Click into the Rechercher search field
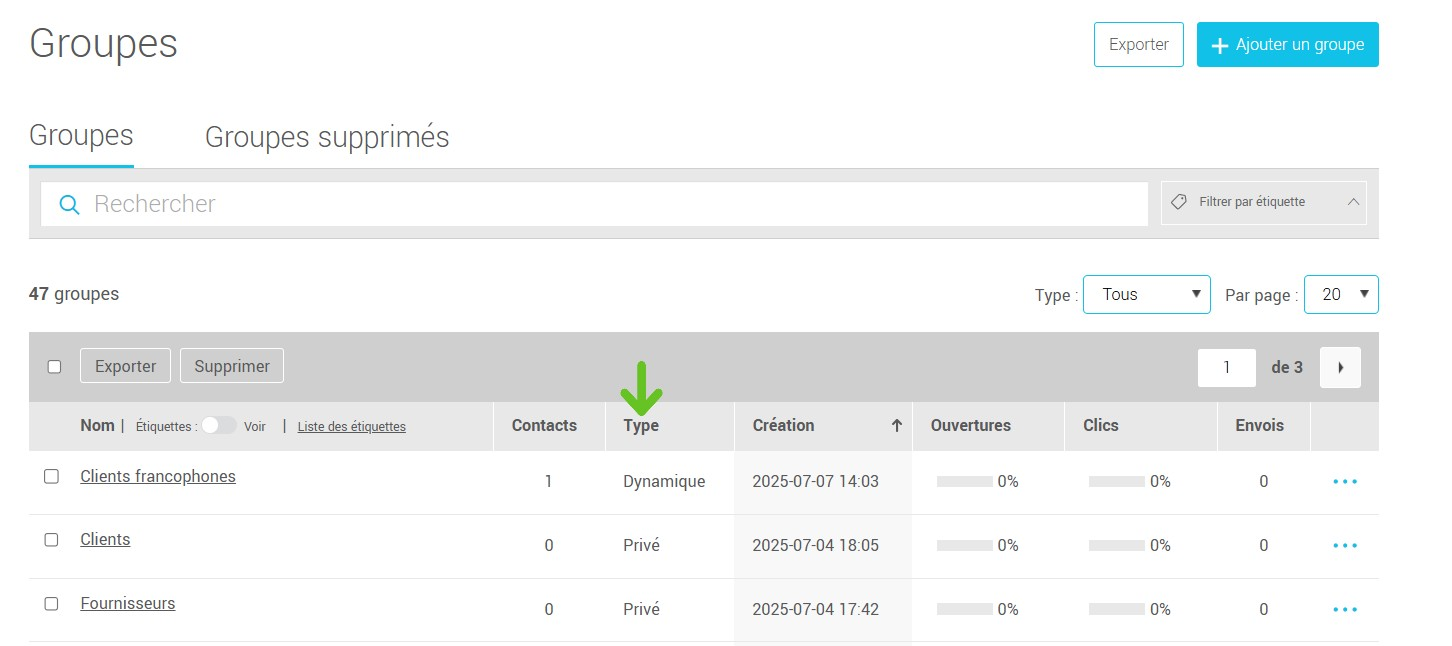1452x646 pixels. tap(600, 204)
